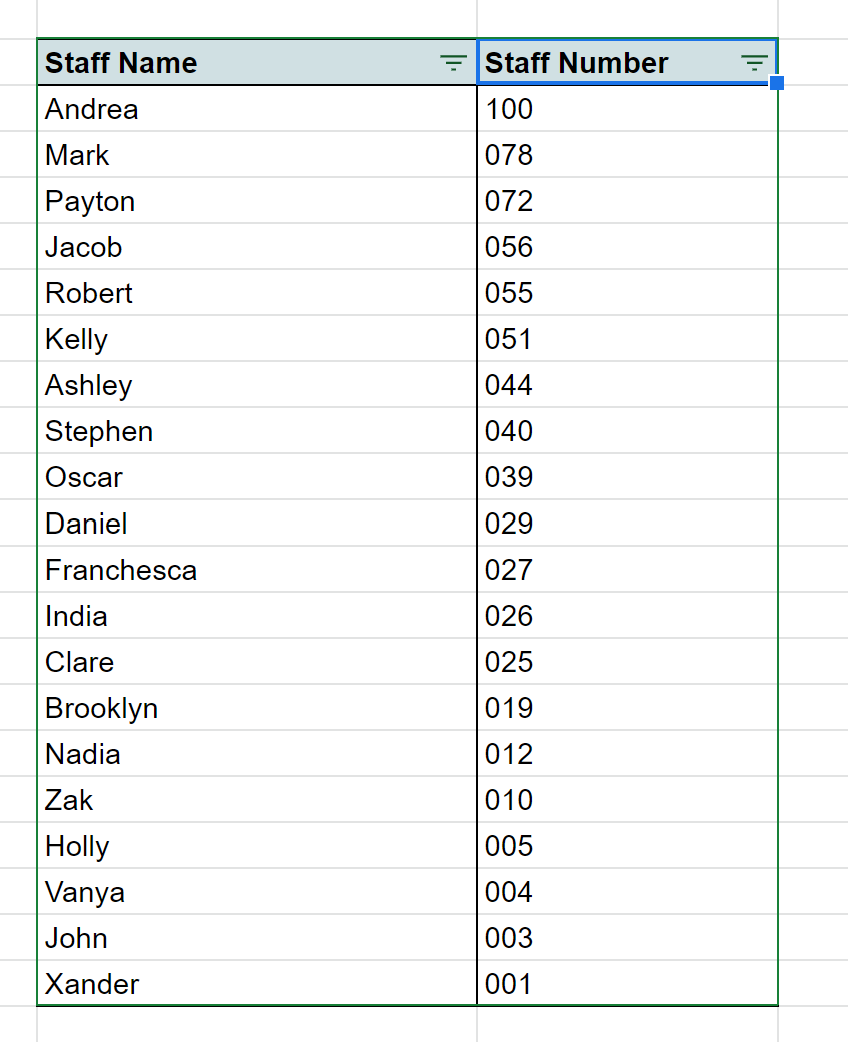Open the Staff Name filter icon
848x1042 pixels.
click(x=453, y=63)
